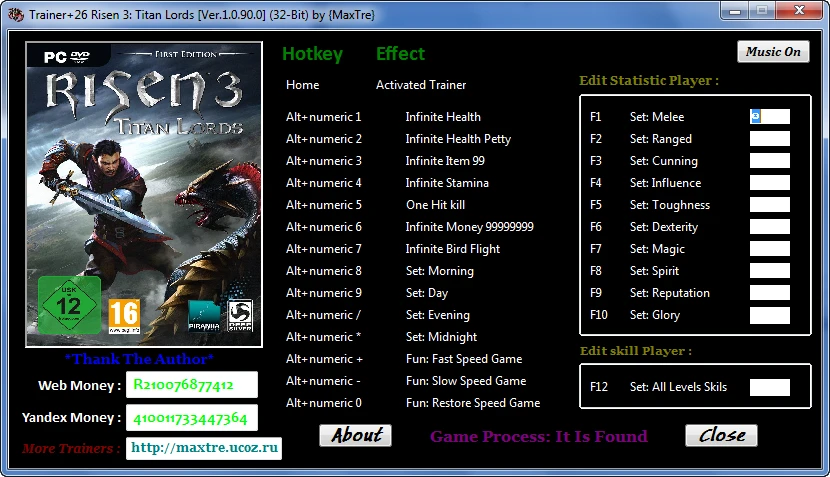Click the F12 Set: All Levels Skils label

click(658, 387)
